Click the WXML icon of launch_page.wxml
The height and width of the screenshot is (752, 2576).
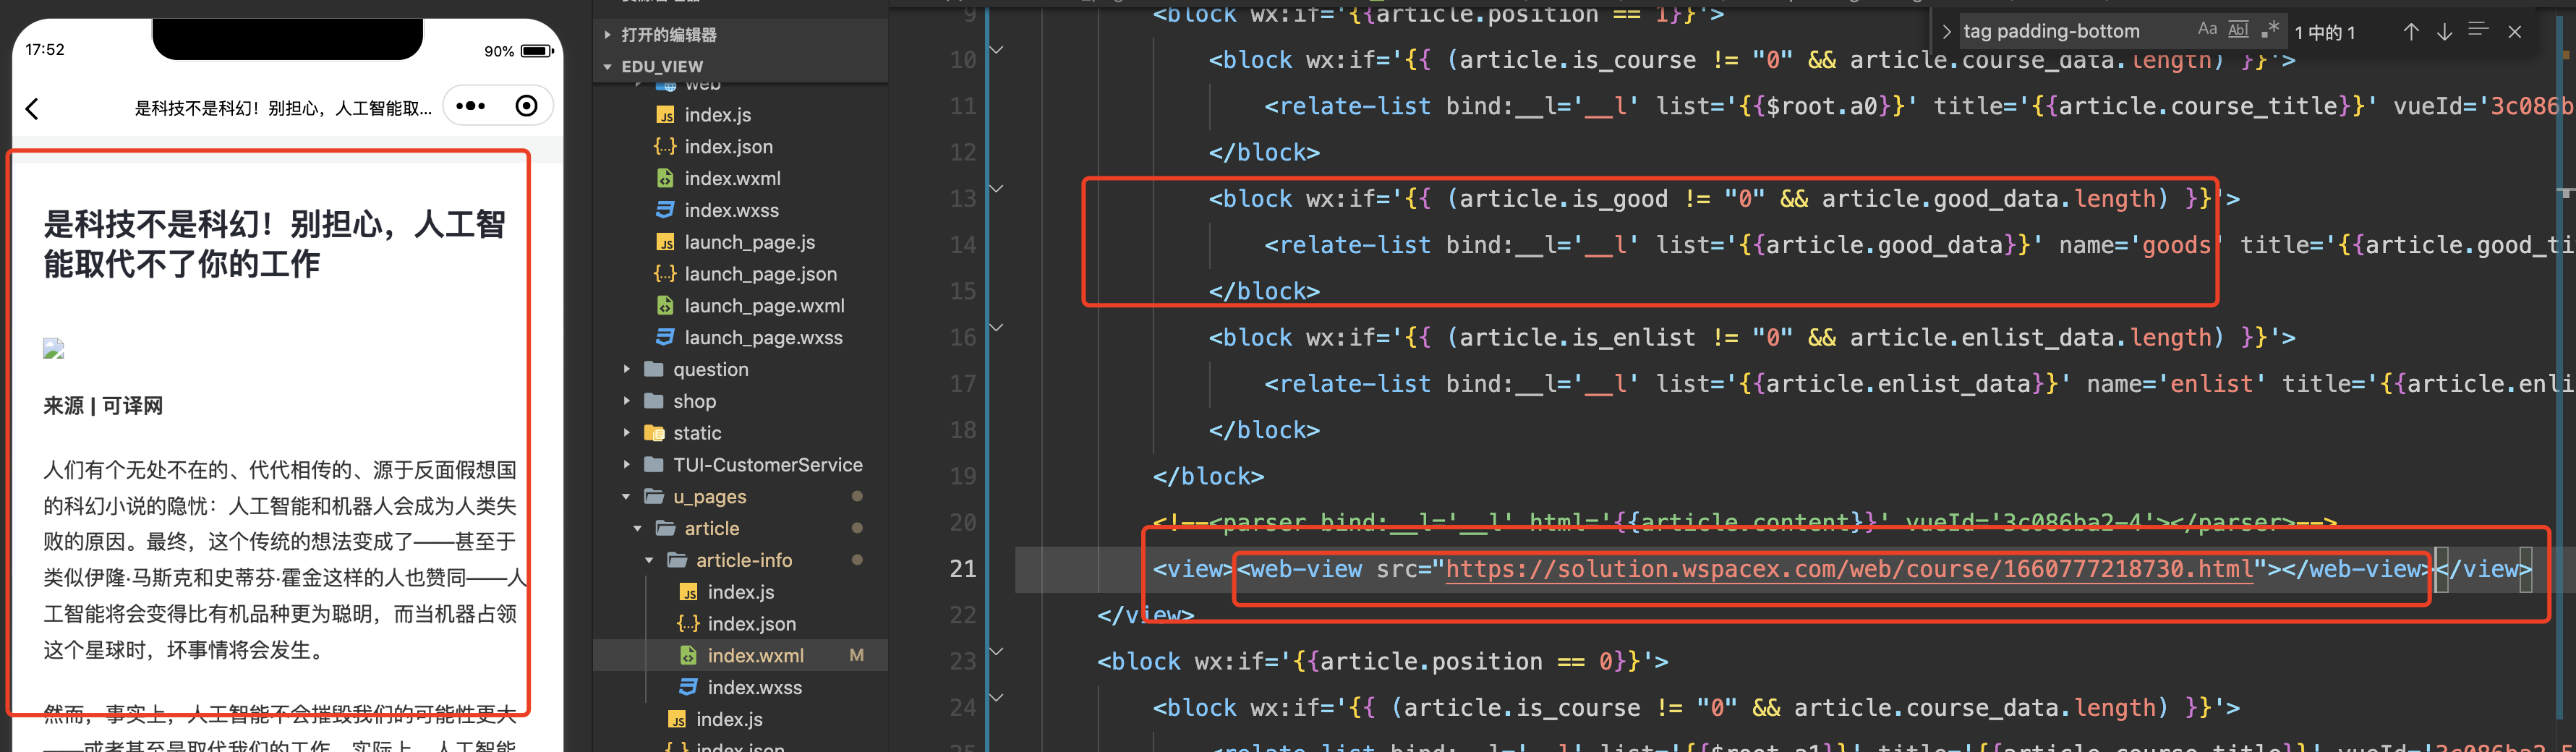point(665,306)
